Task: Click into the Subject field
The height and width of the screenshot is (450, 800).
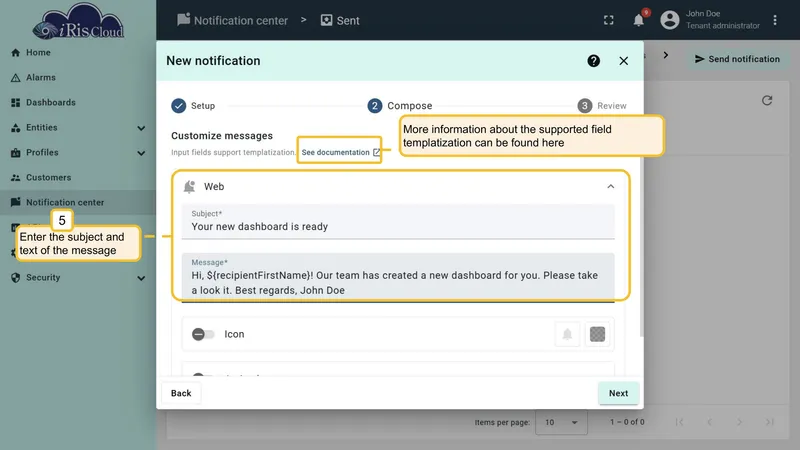Action: (x=398, y=221)
